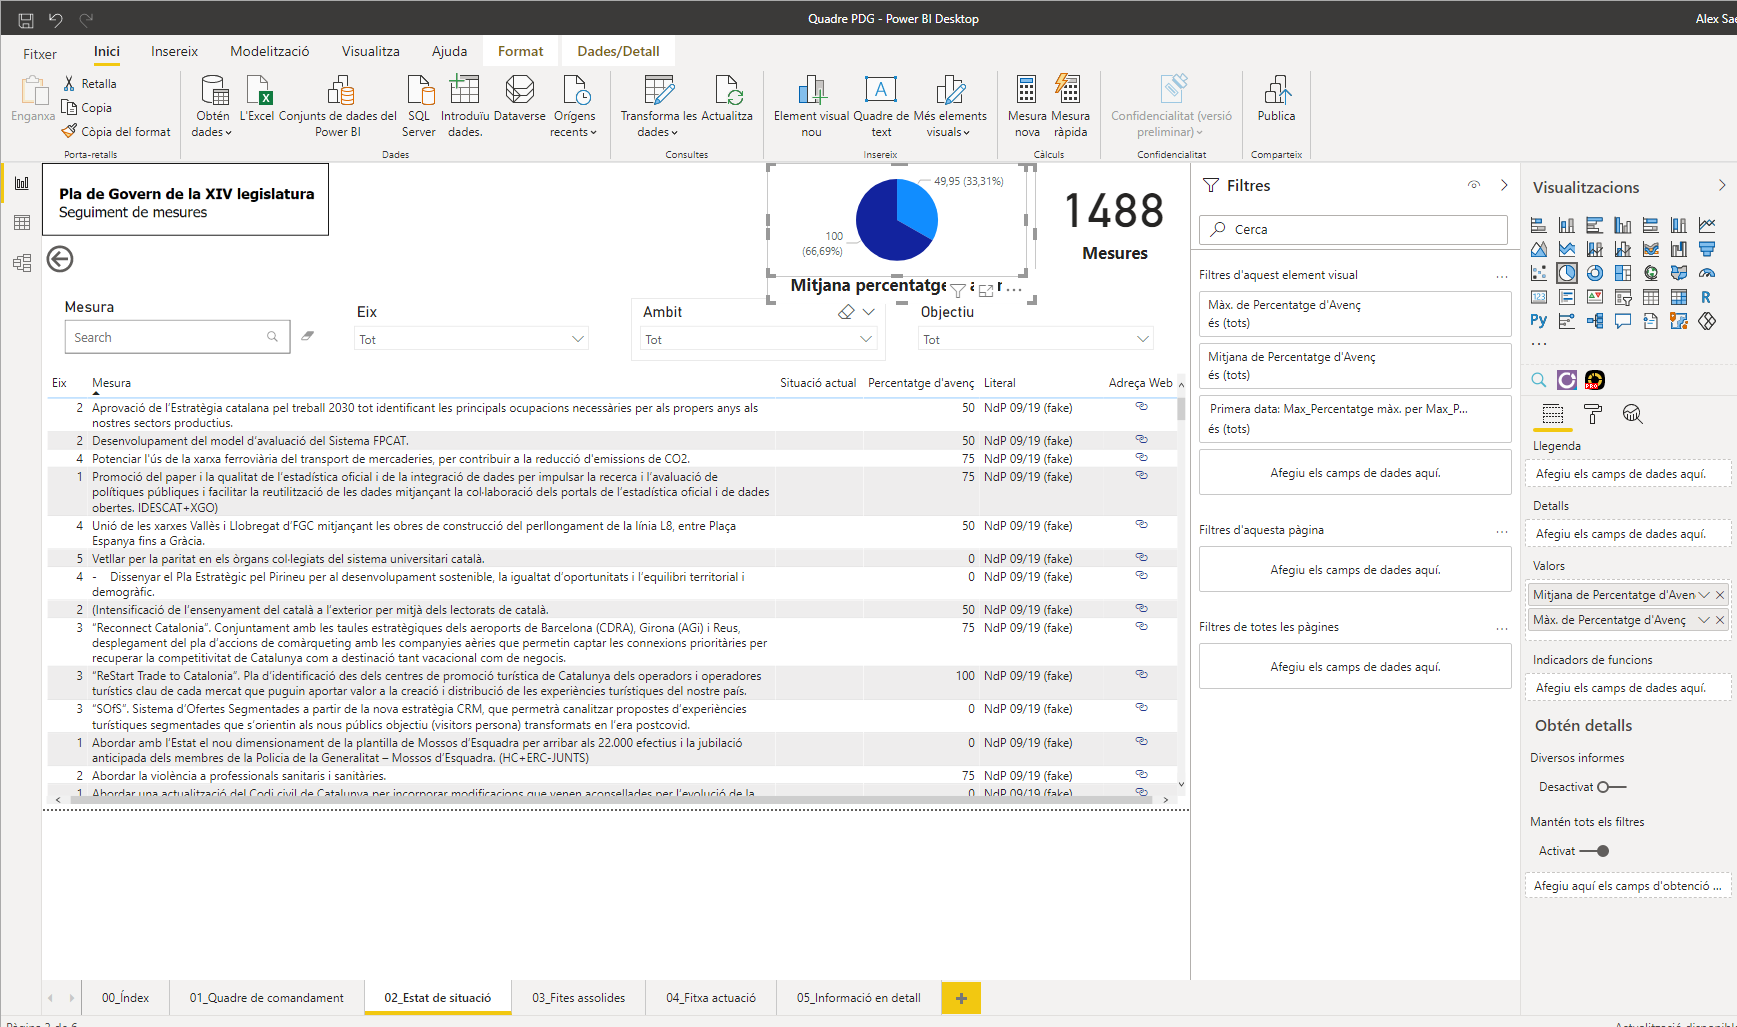This screenshot has width=1737, height=1027.
Task: Click the Cerca filter search box
Action: click(1353, 229)
